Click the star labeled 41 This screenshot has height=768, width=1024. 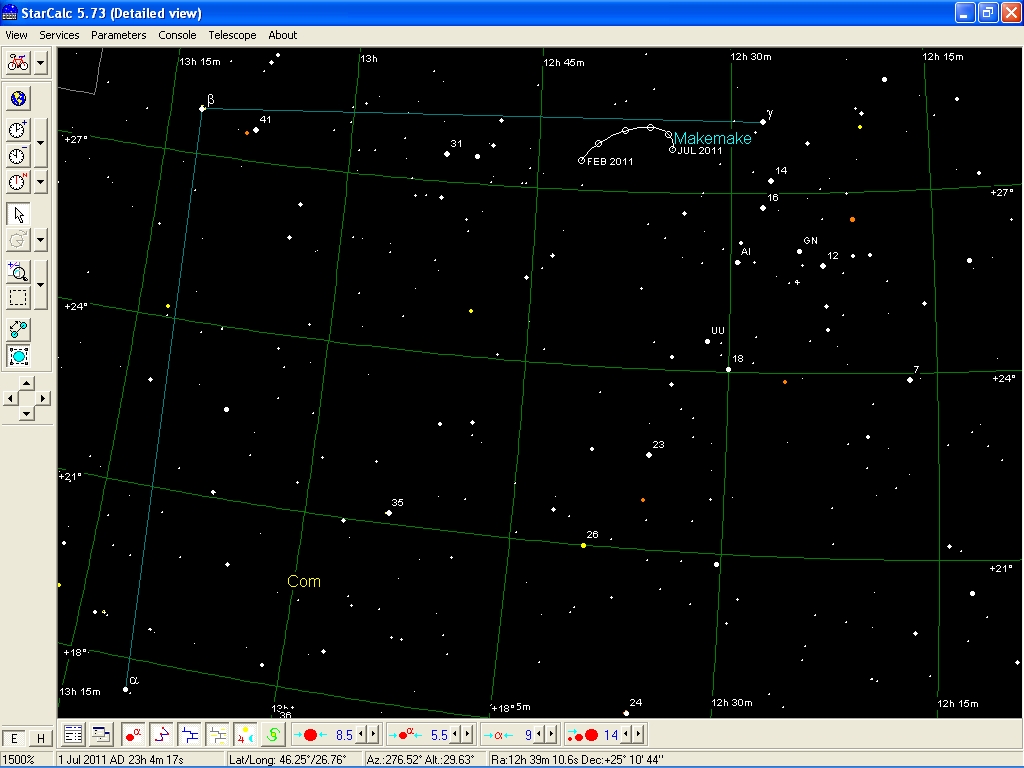(256, 130)
